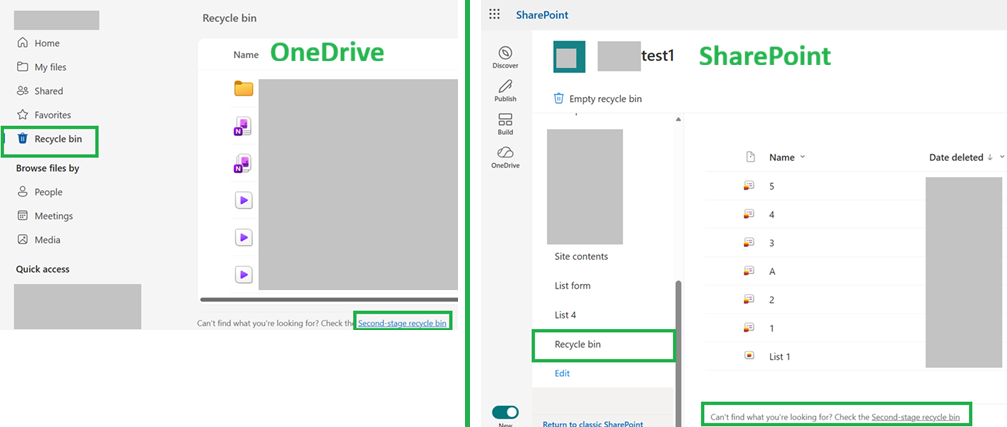Click the third purple video file icon

(243, 275)
